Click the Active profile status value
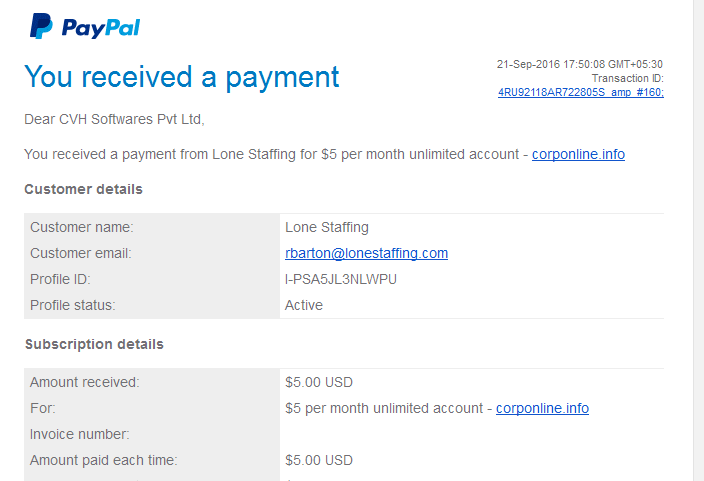This screenshot has width=704, height=481. tap(304, 305)
